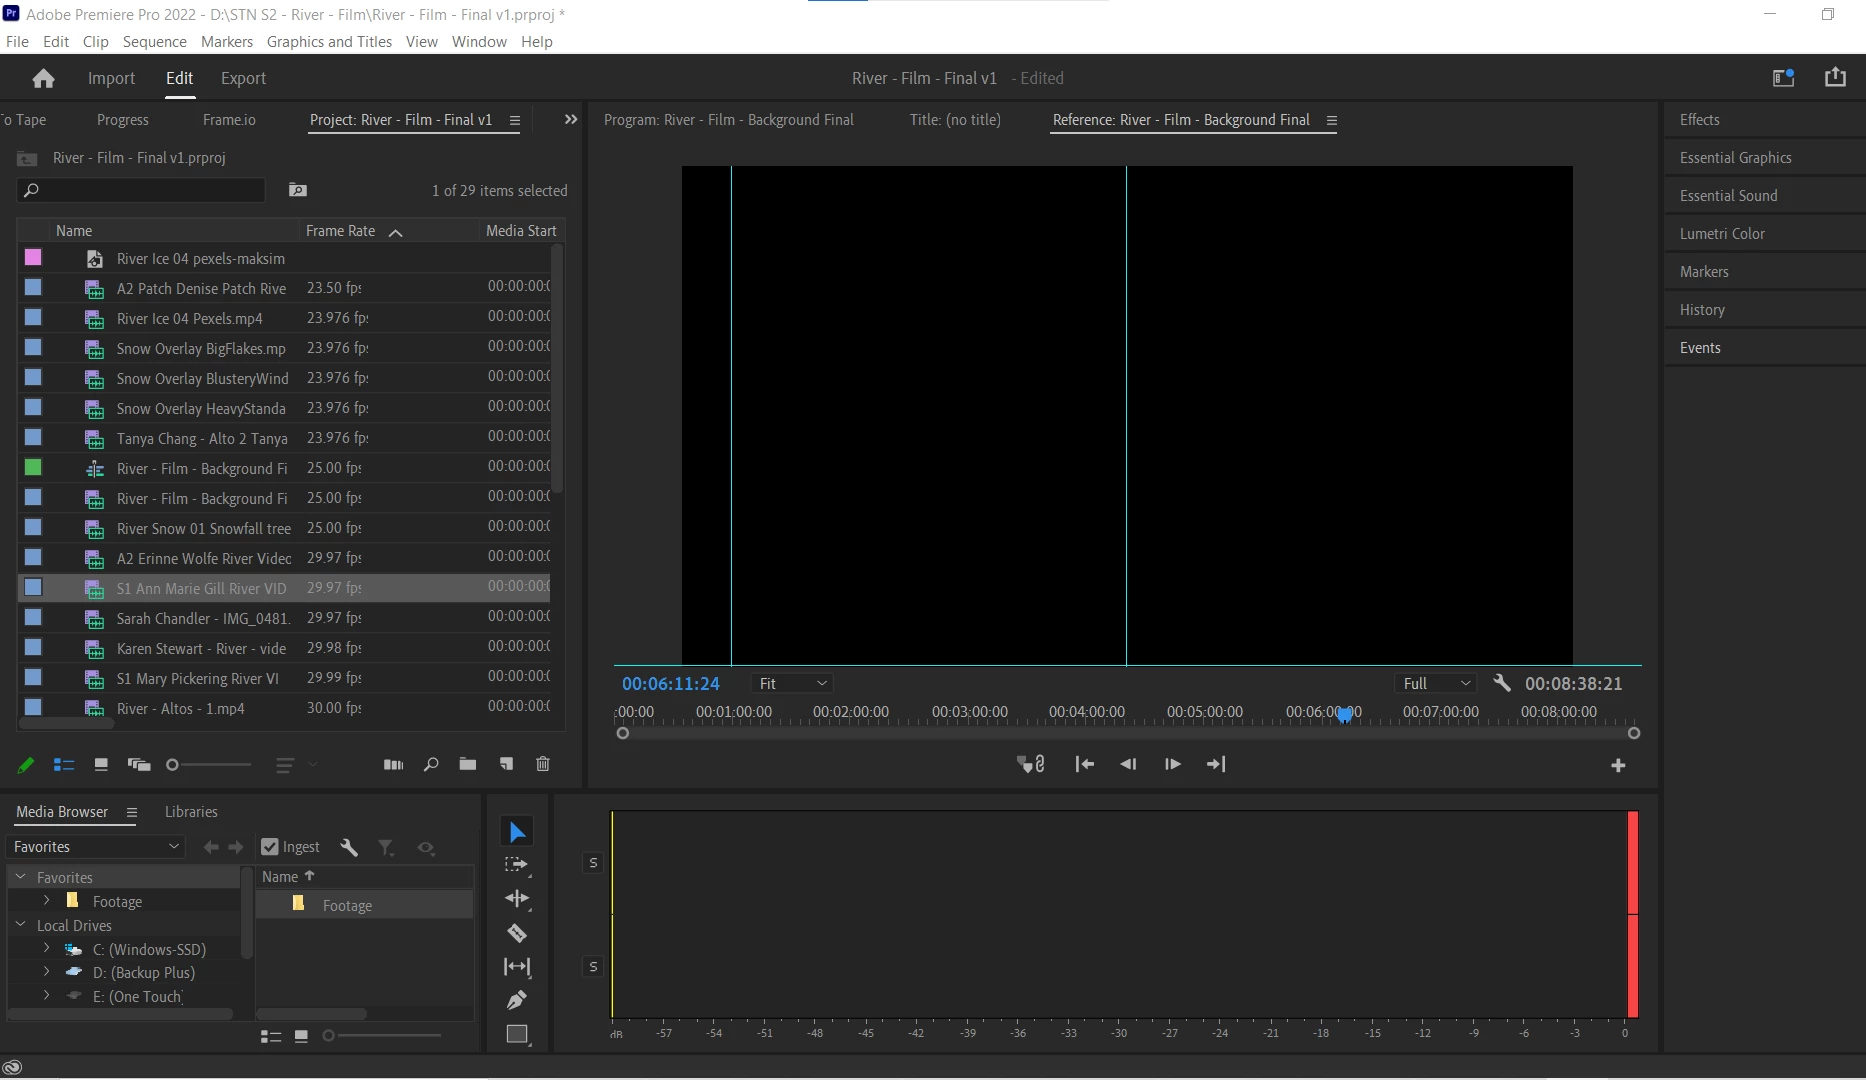1866x1080 pixels.
Task: Open the Fit zoom level dropdown
Action: click(793, 683)
